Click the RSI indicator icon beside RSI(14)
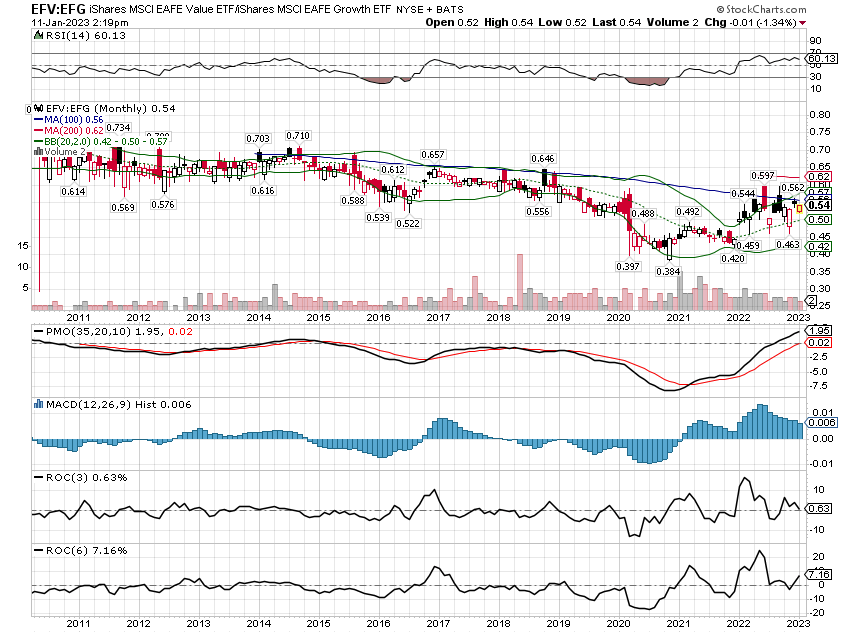This screenshot has width=850, height=633. (x=38, y=35)
